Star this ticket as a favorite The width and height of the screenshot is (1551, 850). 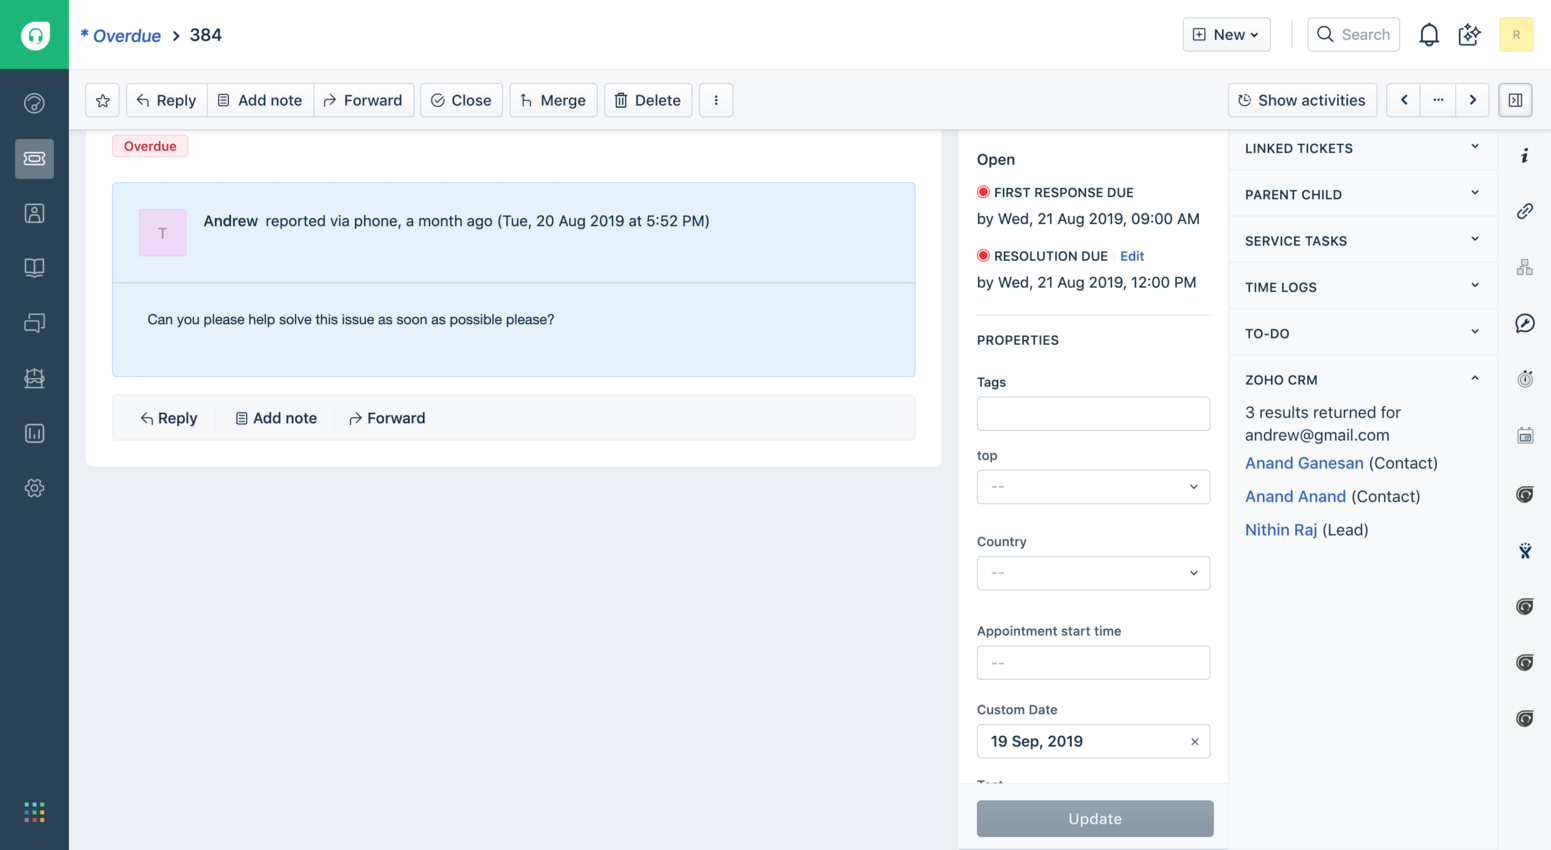click(102, 100)
